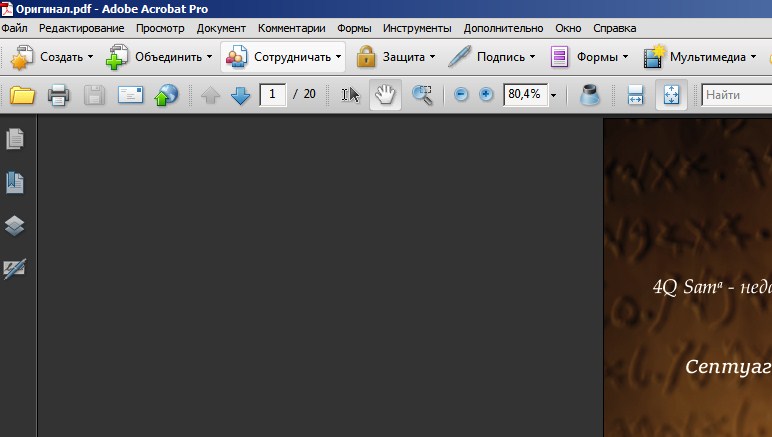The height and width of the screenshot is (437, 772).
Task: Expand the Формы toolbar dropdown
Action: [x=625, y=57]
